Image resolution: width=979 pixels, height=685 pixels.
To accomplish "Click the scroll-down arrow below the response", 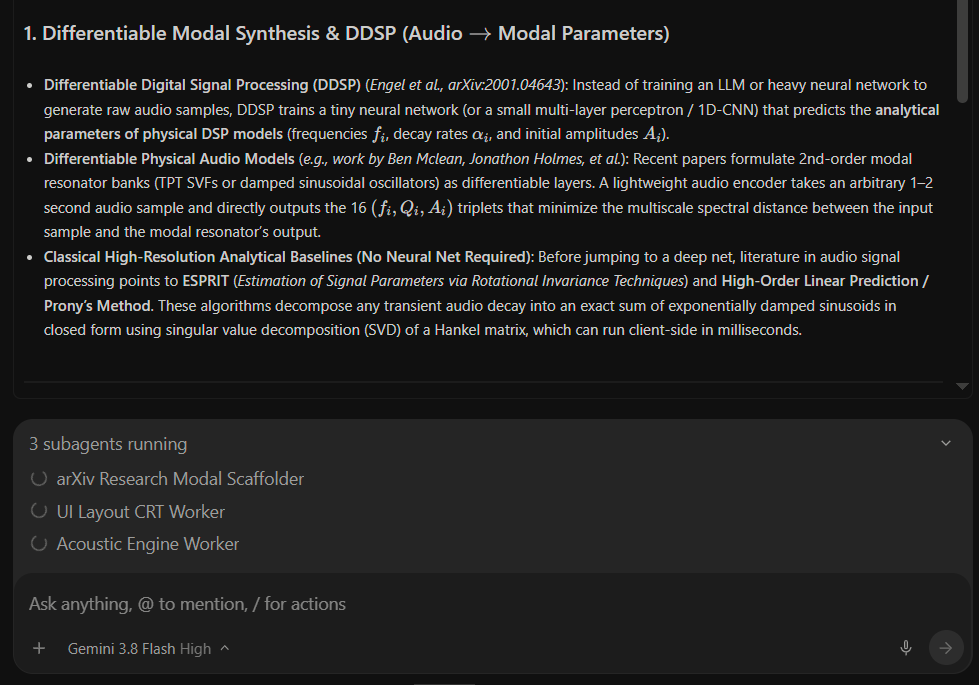I will pos(962,387).
